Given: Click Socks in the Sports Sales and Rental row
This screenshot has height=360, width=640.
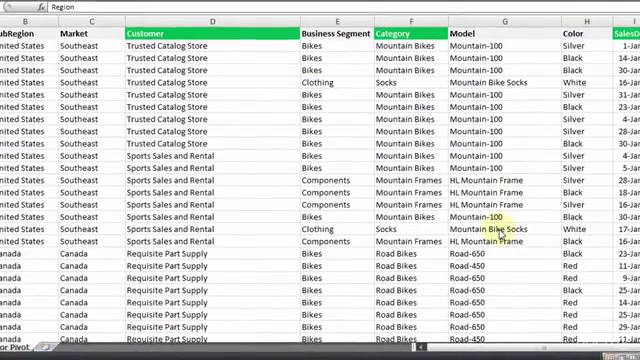Looking at the screenshot, I should [x=386, y=229].
